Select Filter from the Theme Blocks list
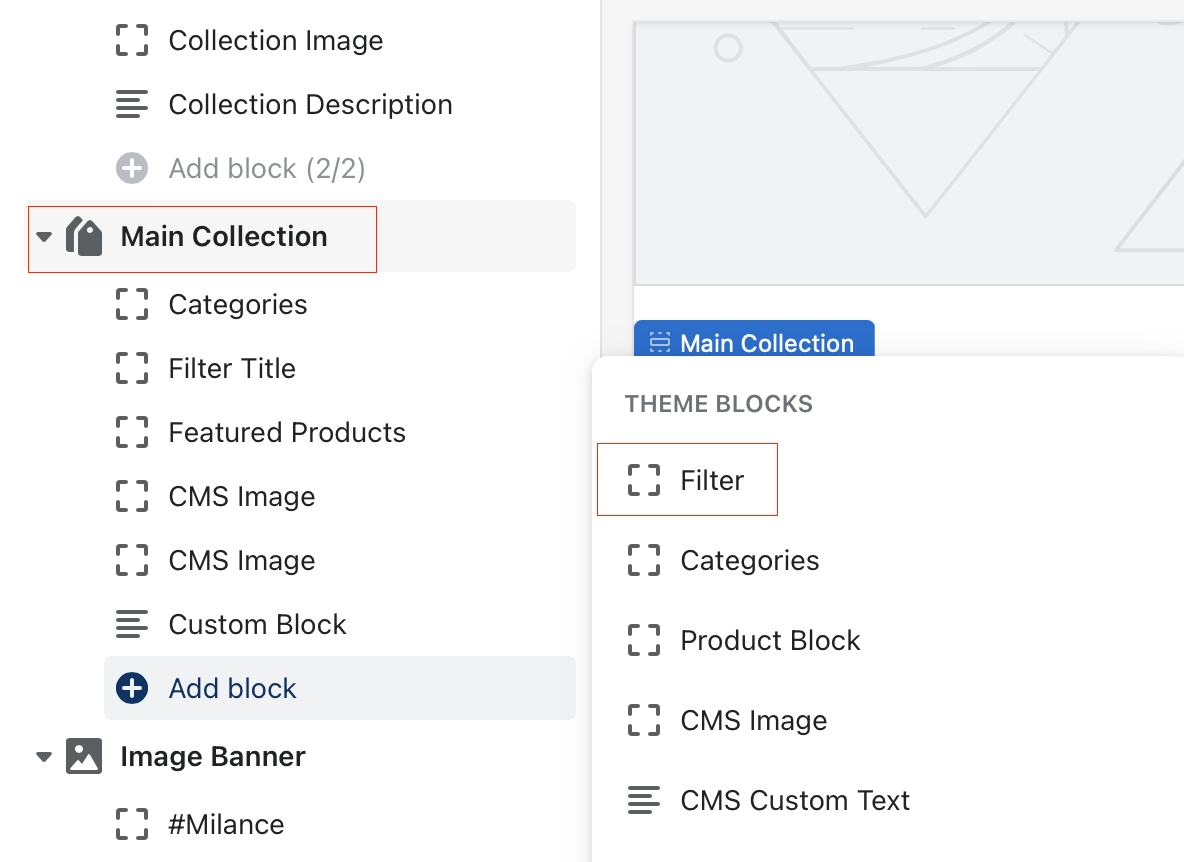Image resolution: width=1184 pixels, height=862 pixels. pos(712,480)
